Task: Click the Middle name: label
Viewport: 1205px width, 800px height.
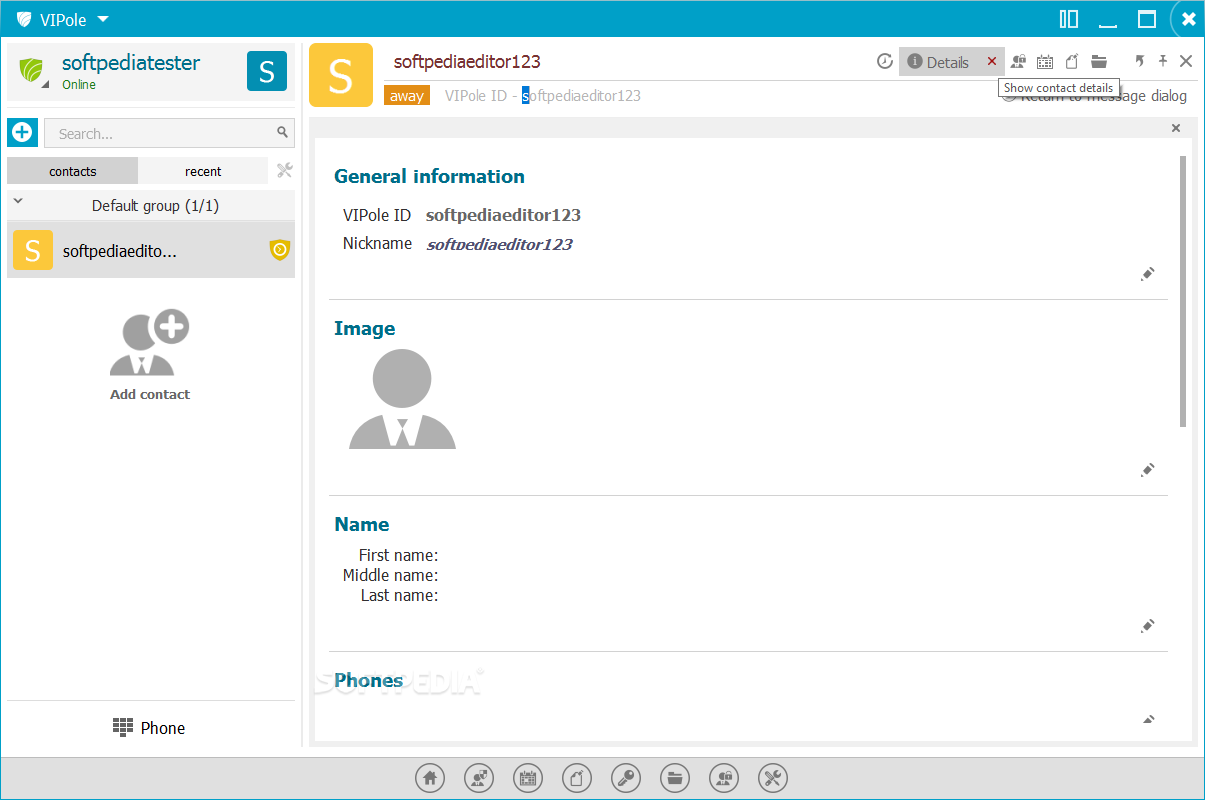Action: (x=390, y=575)
